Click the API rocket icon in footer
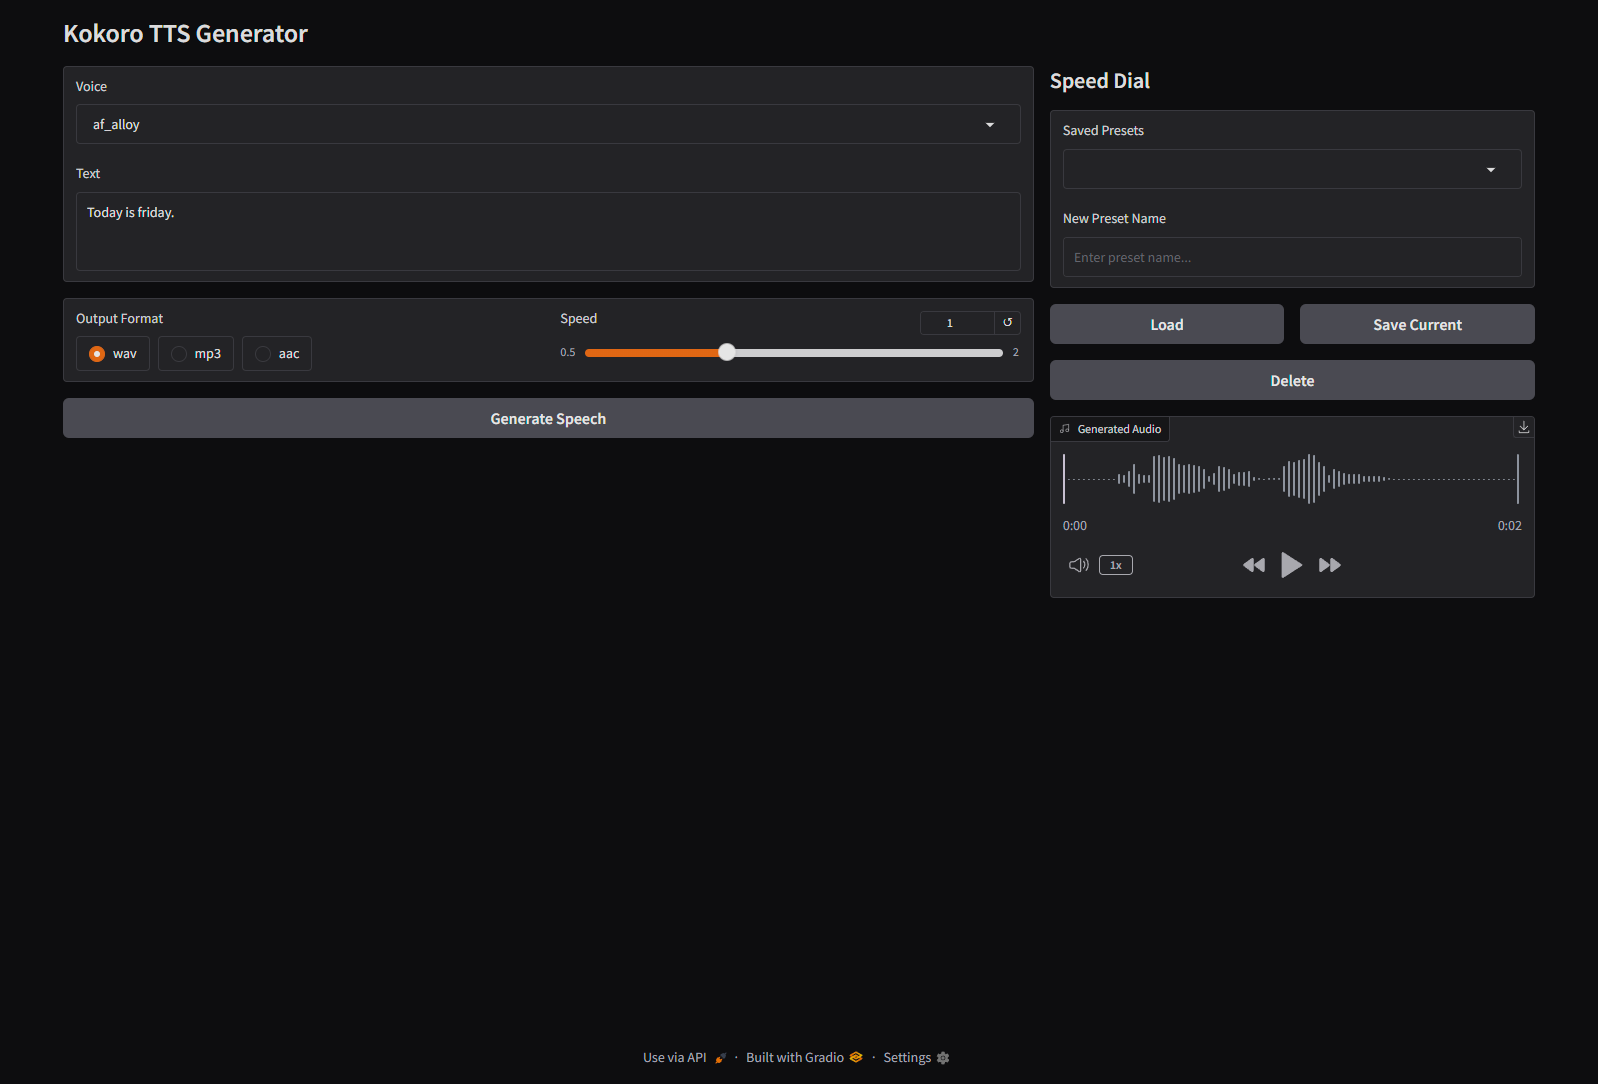1598x1084 pixels. coord(720,1058)
